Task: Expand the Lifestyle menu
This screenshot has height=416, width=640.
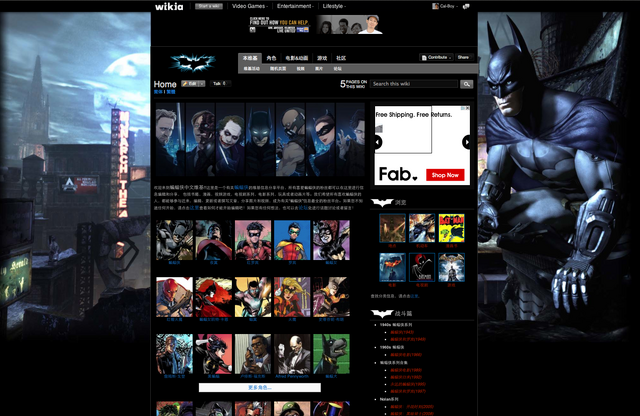Action: [x=334, y=6]
